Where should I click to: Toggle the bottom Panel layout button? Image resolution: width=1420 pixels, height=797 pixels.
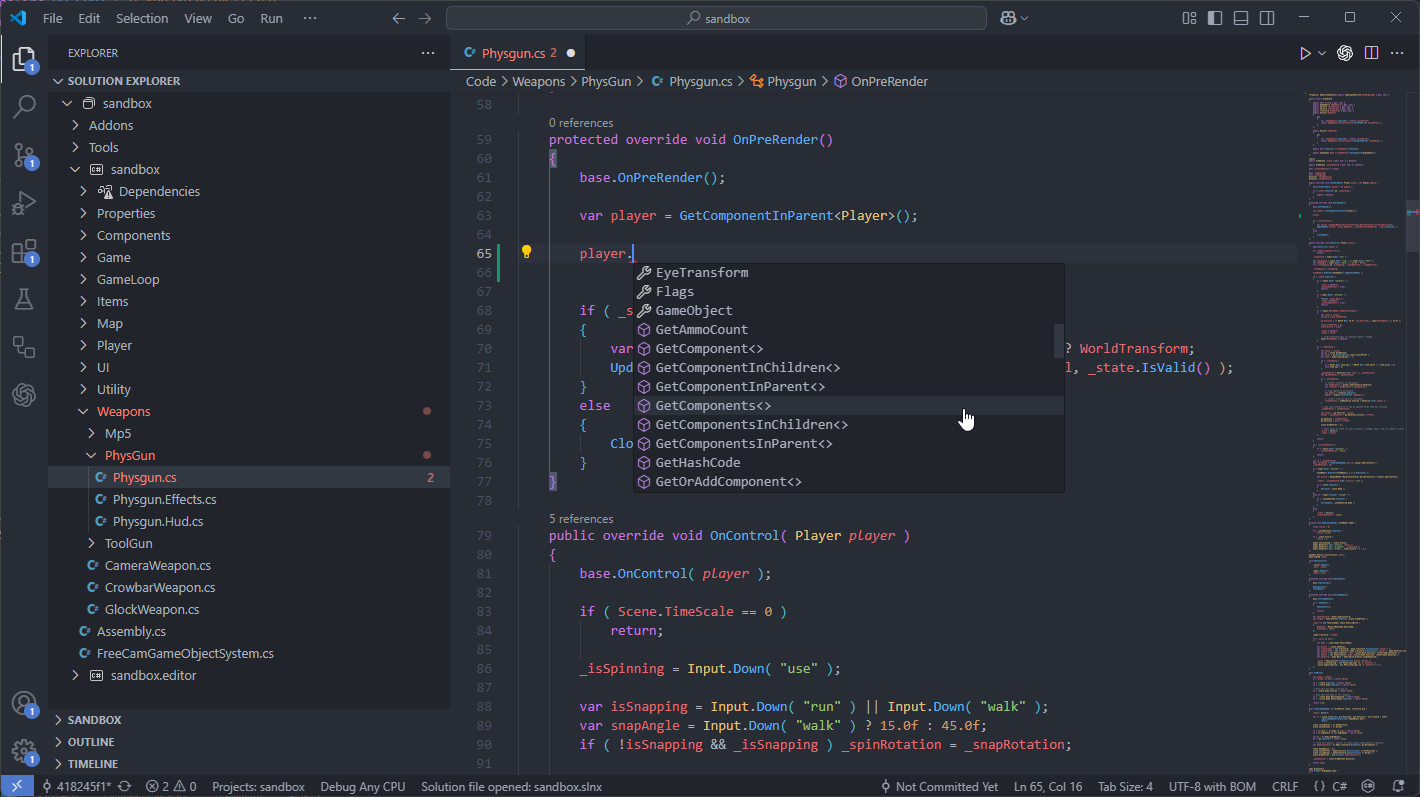(x=1241, y=18)
